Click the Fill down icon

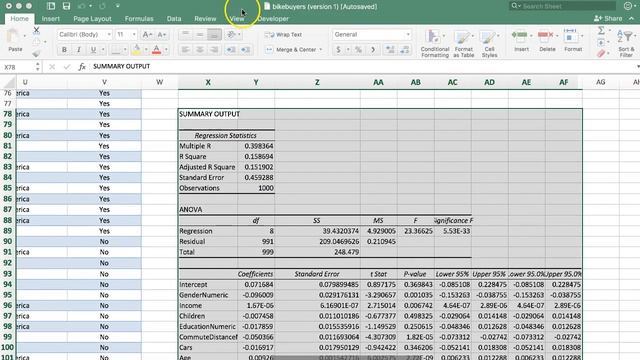[x=601, y=42]
